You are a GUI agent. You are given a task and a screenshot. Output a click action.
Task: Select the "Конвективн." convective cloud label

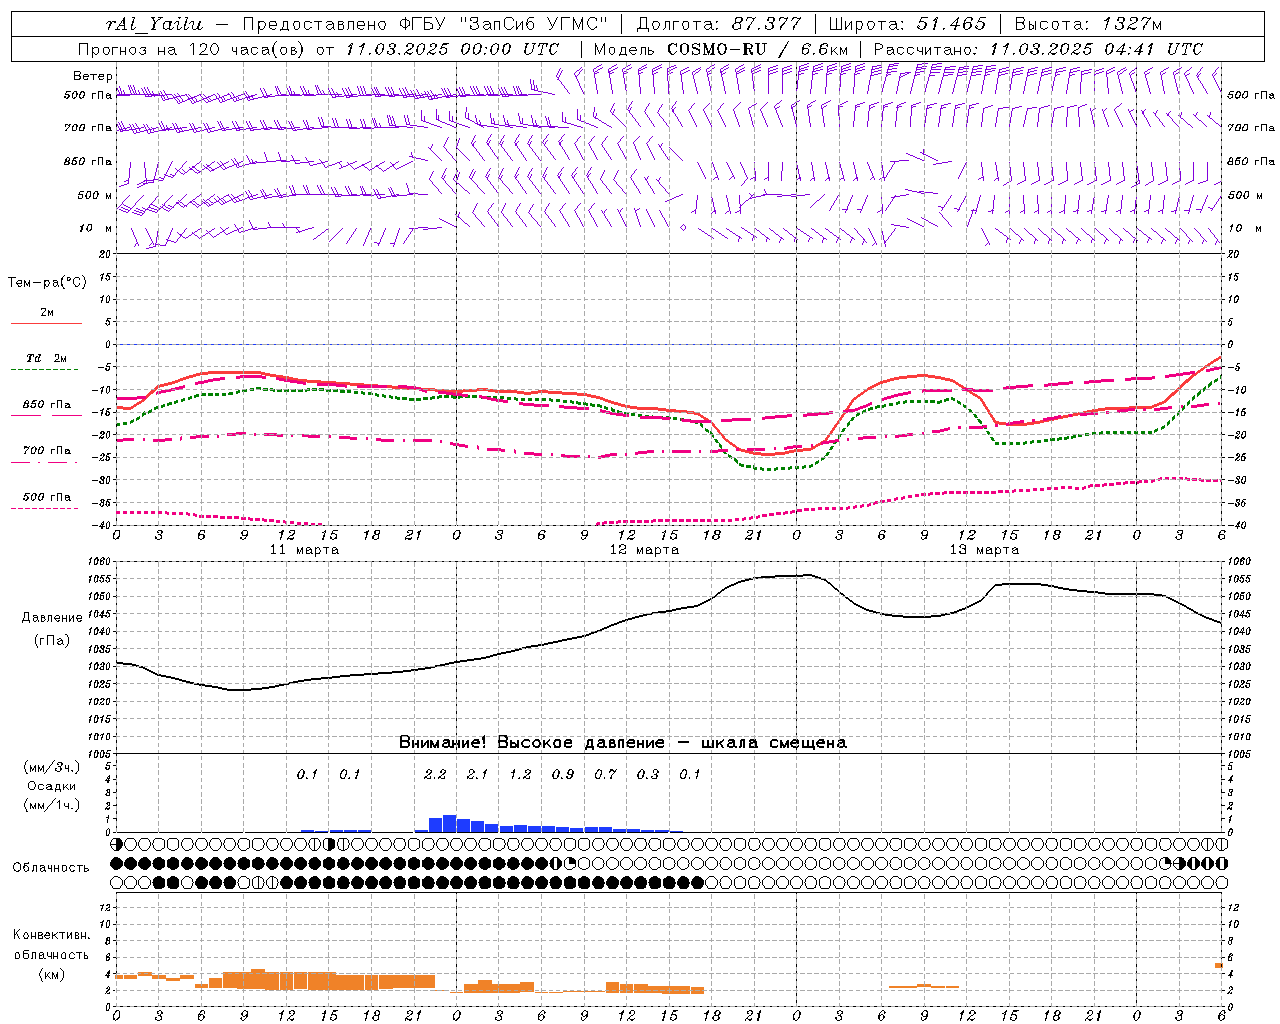[x=51, y=935]
